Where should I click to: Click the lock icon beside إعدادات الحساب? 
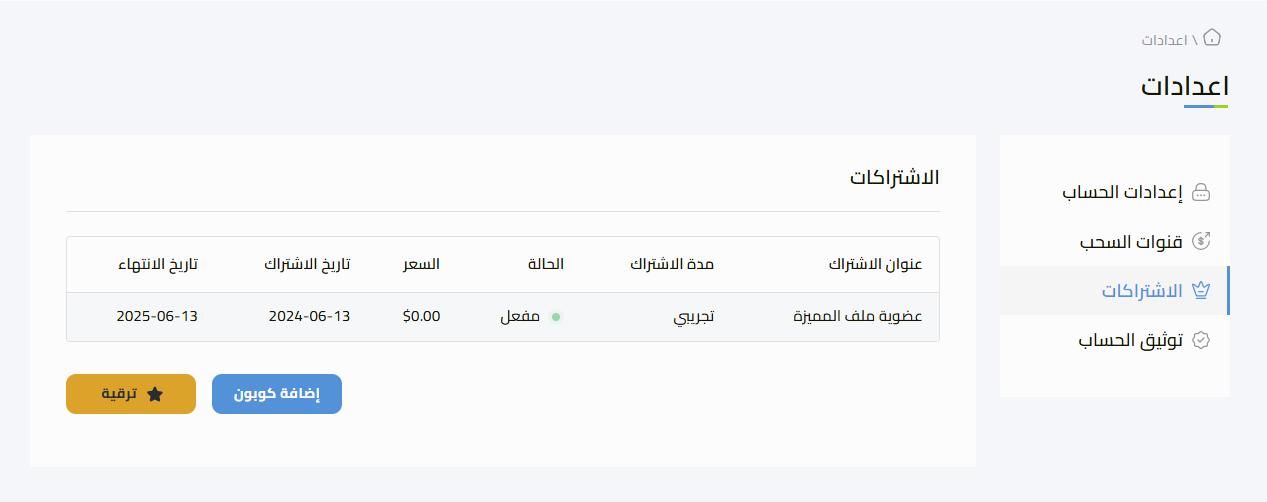(1202, 192)
